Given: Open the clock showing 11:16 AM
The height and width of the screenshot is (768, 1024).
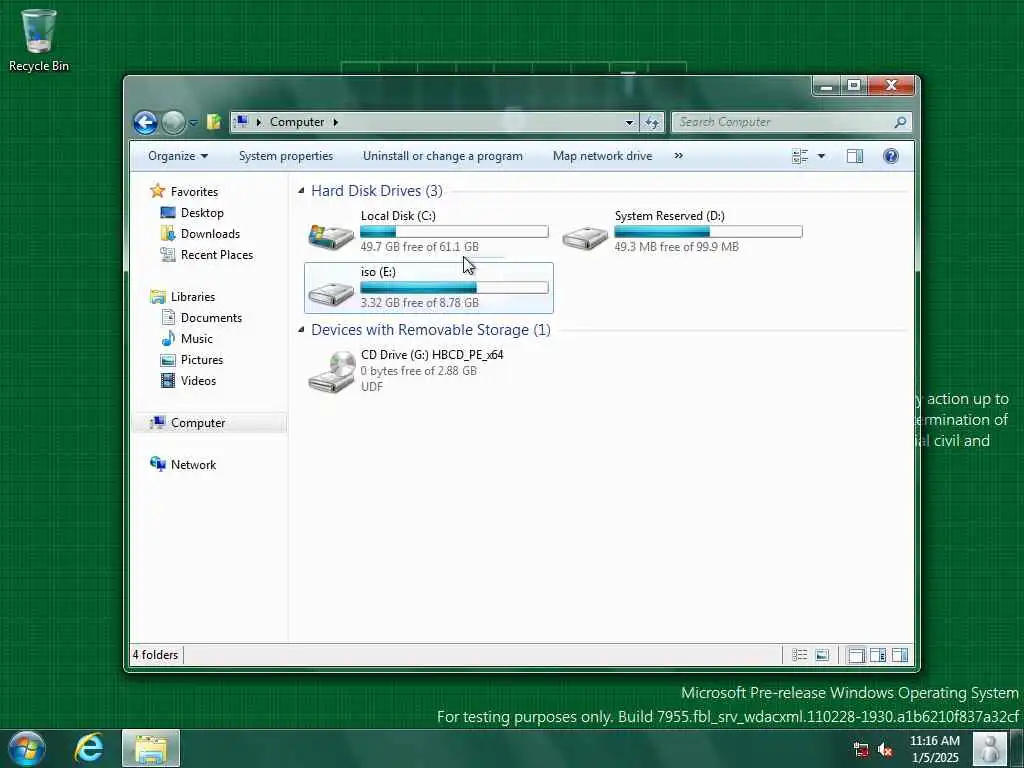Looking at the screenshot, I should click(x=935, y=749).
